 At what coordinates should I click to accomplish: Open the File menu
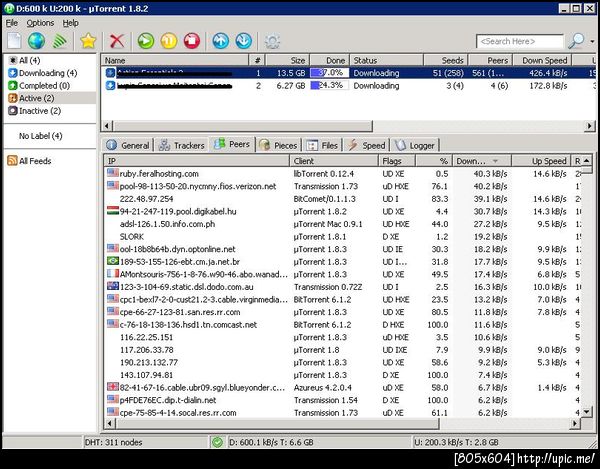pos(11,23)
